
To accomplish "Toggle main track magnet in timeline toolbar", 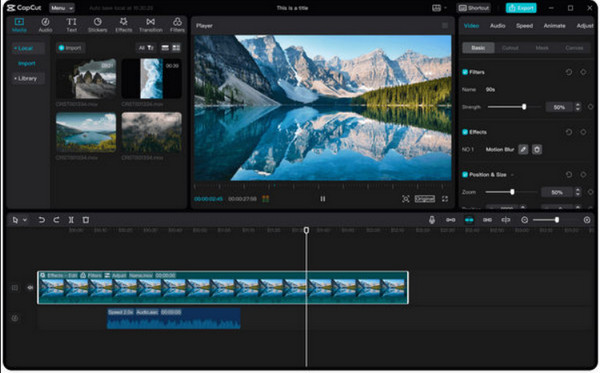I will tap(450, 220).
